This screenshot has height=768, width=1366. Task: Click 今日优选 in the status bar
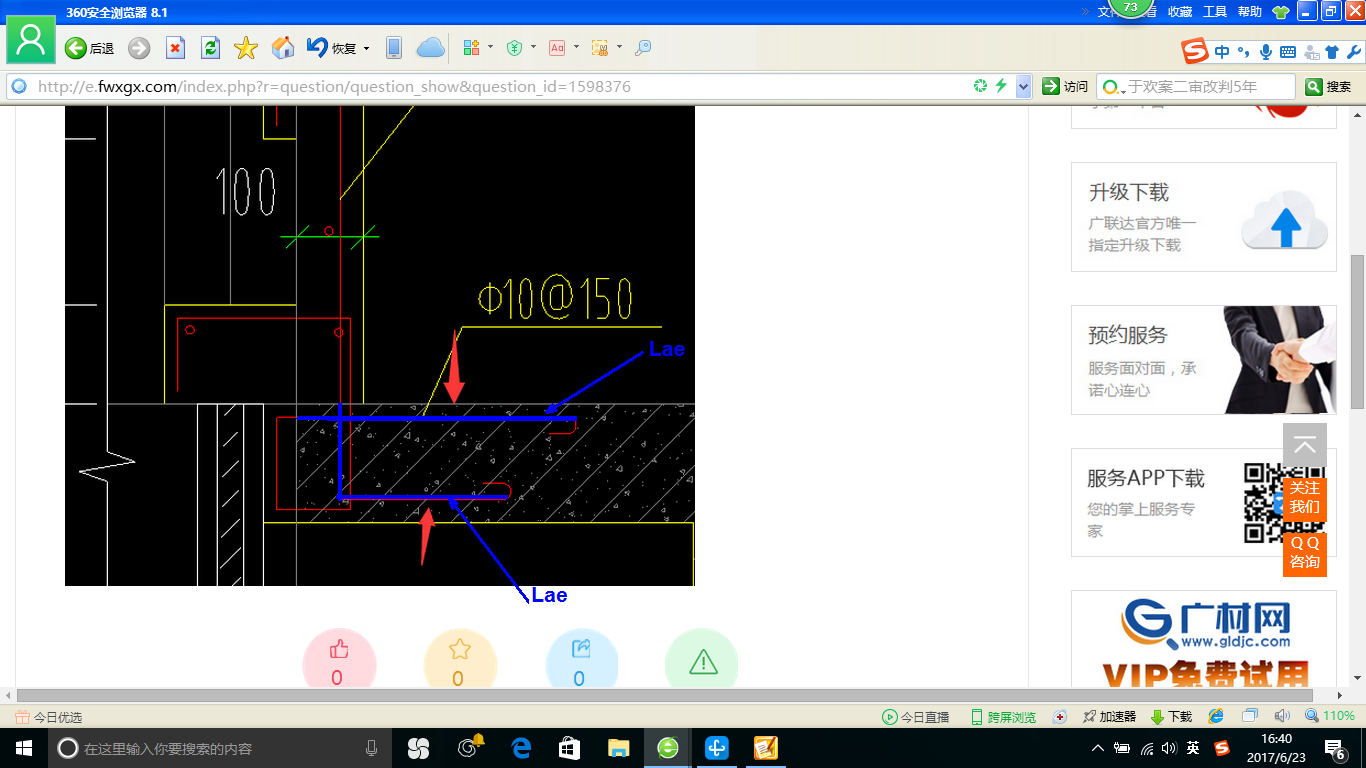point(48,717)
